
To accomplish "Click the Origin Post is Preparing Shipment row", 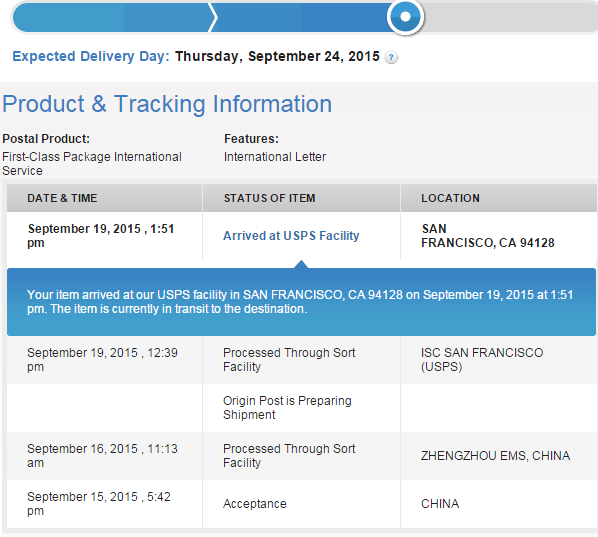I will (x=301, y=408).
